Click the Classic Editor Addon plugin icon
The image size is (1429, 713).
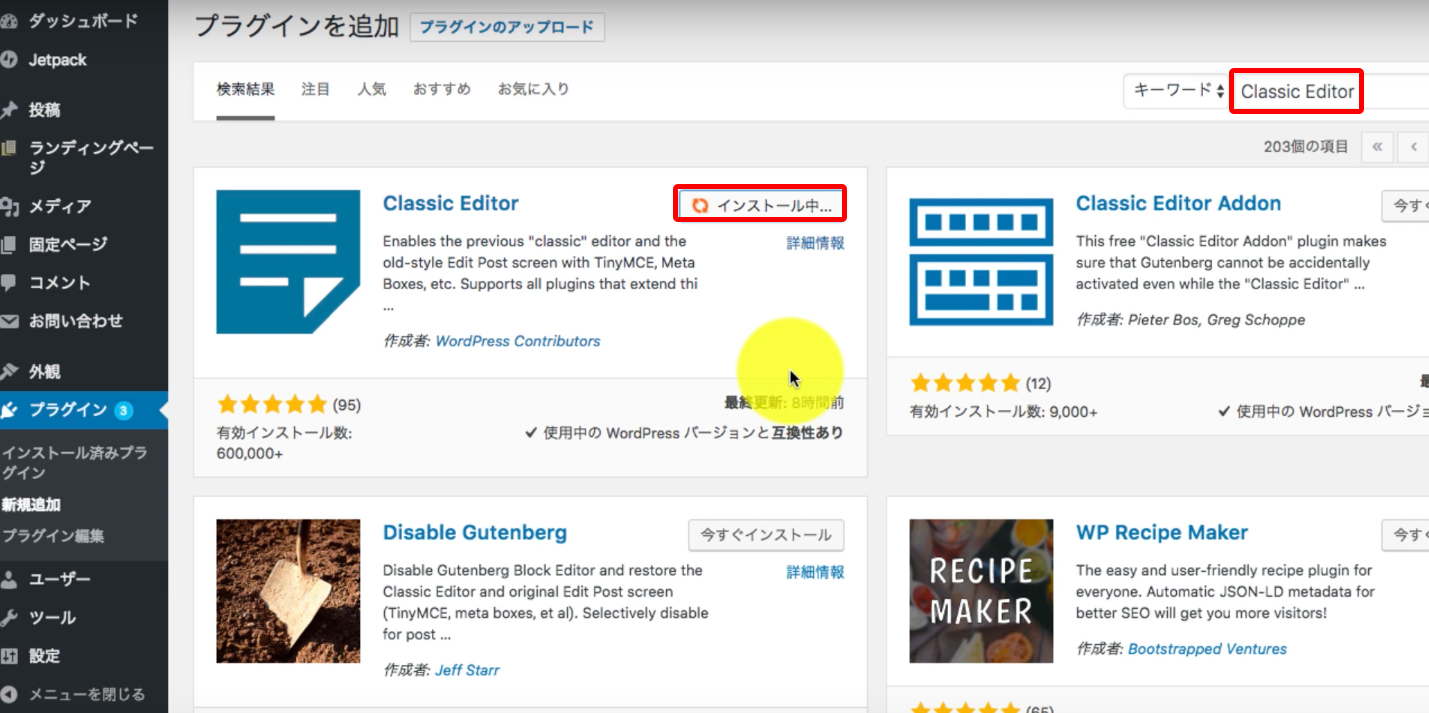tap(981, 262)
